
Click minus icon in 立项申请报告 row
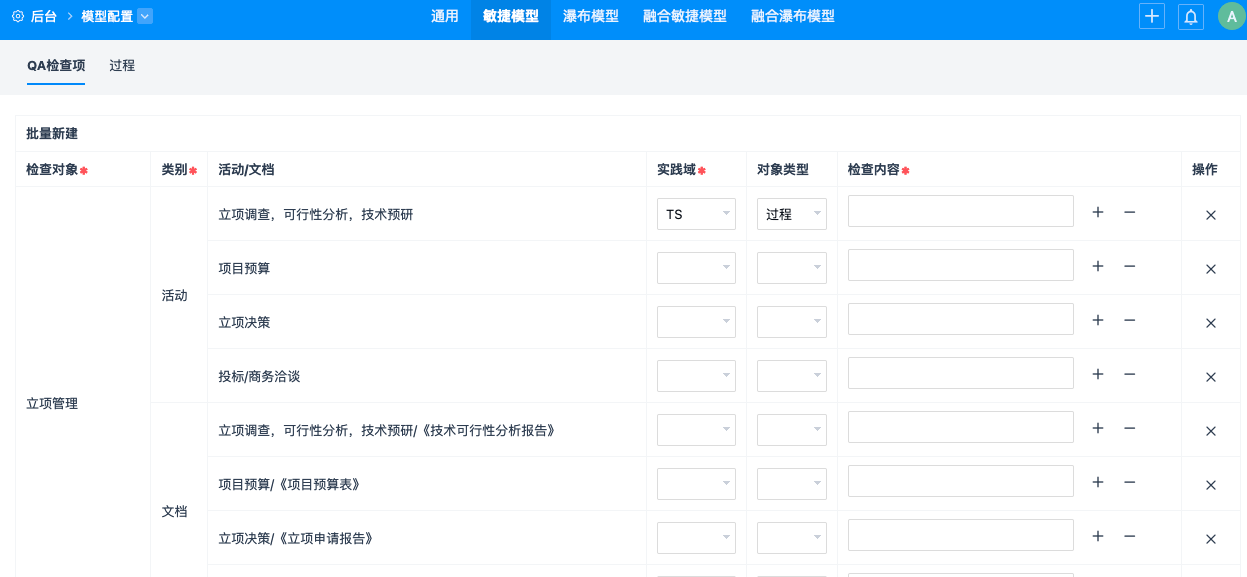click(1129, 536)
